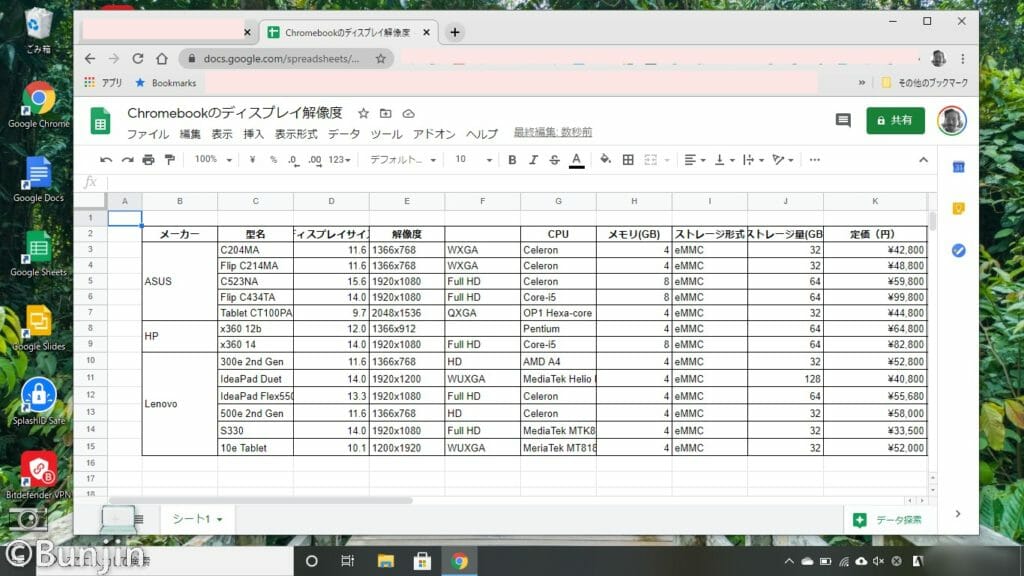
Task: Open the データ menu
Action: 344,134
